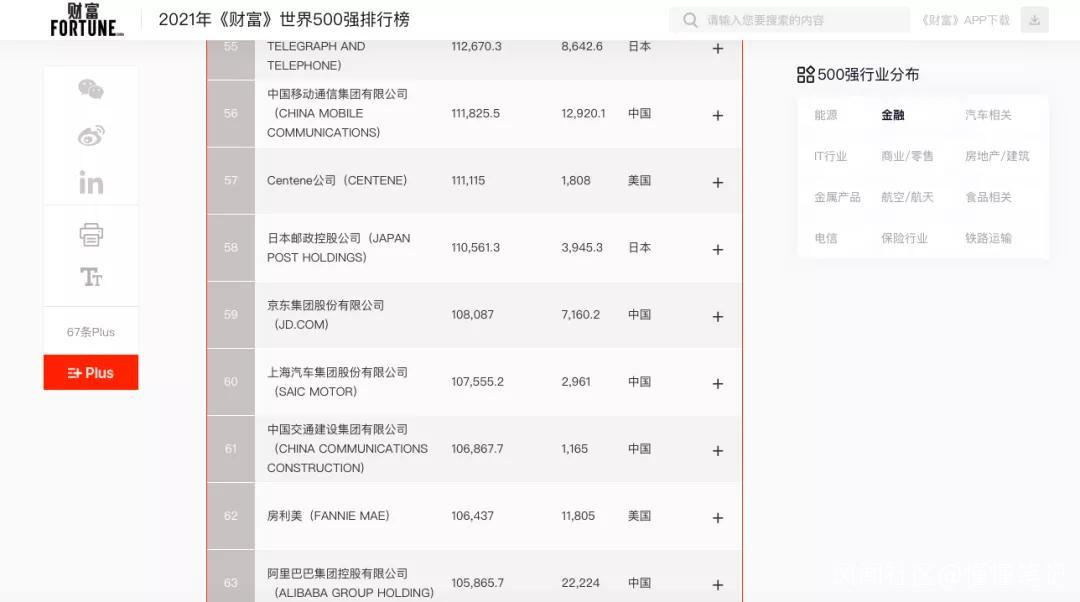
Task: Click the red Plus button
Action: [x=91, y=373]
